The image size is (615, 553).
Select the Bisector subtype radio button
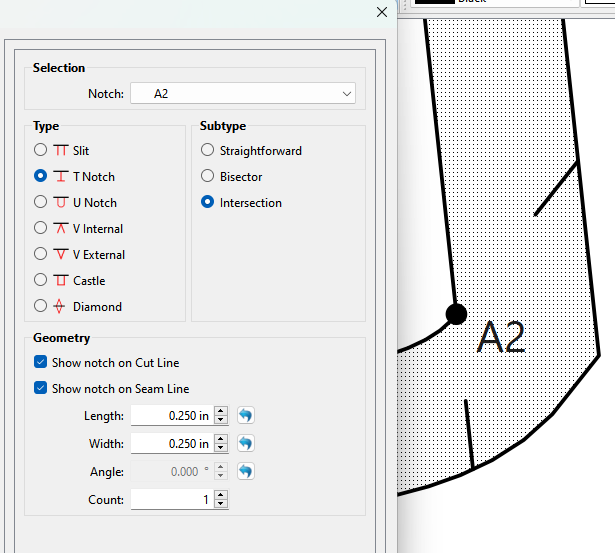click(208, 177)
